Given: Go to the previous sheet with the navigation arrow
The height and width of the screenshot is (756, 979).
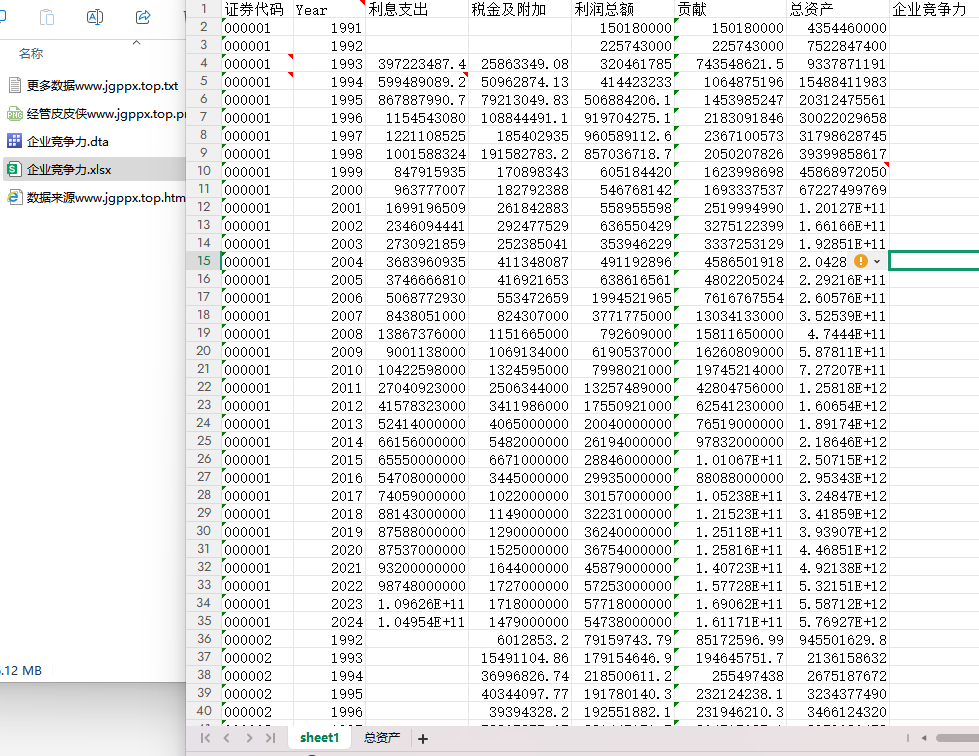Looking at the screenshot, I should tap(227, 738).
